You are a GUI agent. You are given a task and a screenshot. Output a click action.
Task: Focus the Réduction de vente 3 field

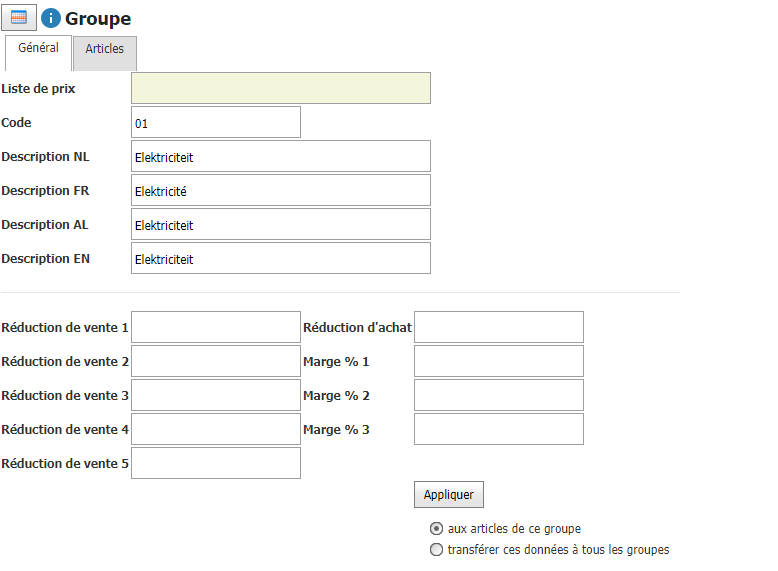click(216, 395)
